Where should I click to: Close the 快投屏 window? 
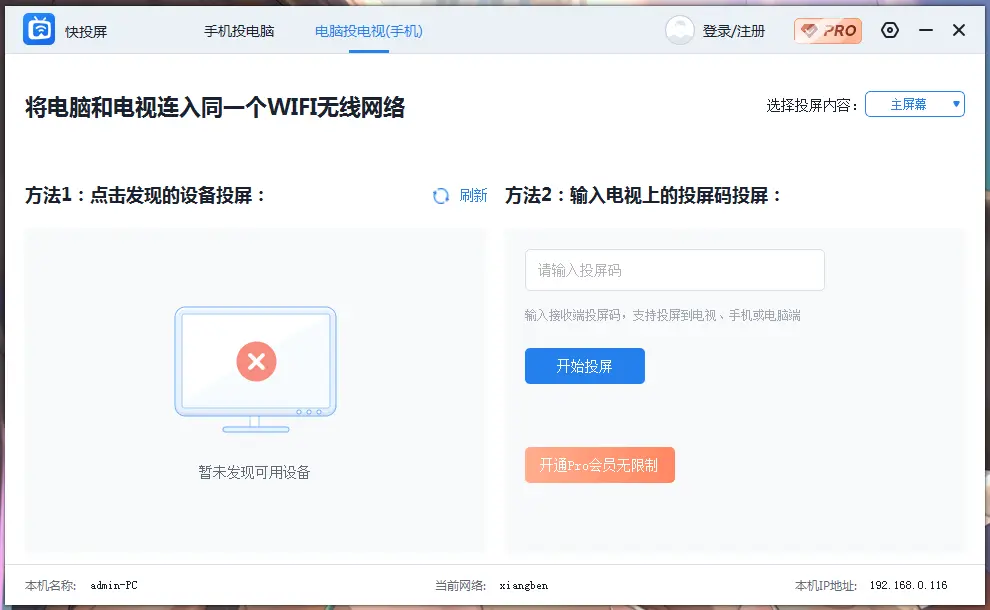pos(958,30)
